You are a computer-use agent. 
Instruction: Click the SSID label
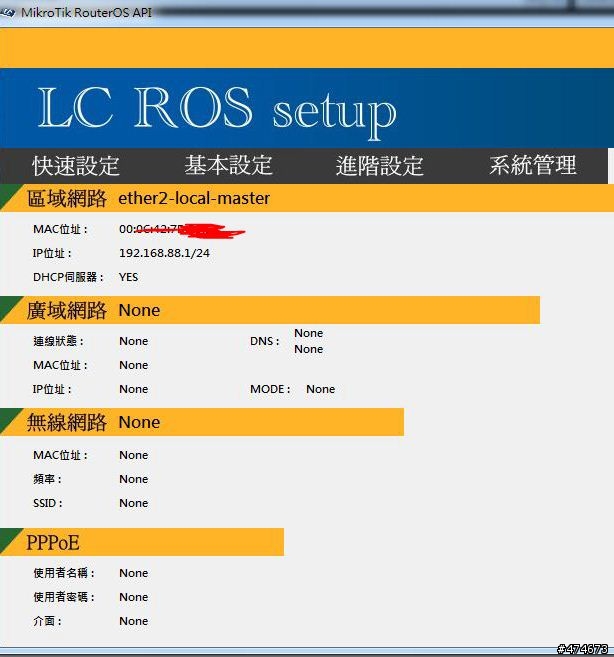[x=48, y=503]
